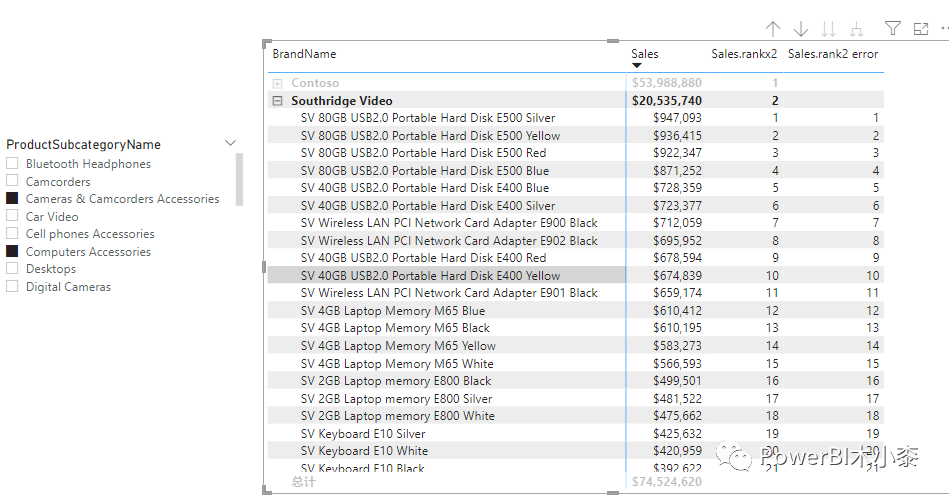Collapse the Southridge Video brand row
Image resolution: width=949 pixels, height=498 pixels.
coord(277,101)
